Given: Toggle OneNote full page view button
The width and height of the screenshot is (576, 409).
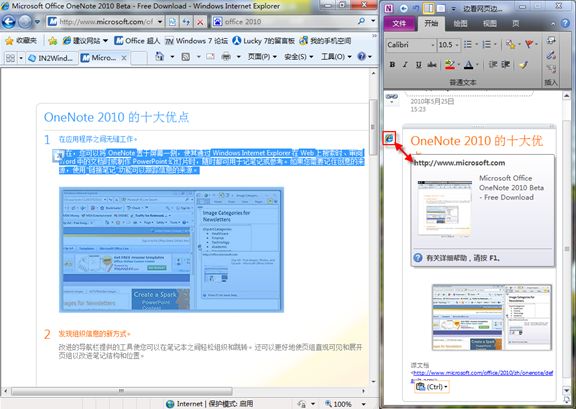Looking at the screenshot, I should [x=441, y=8].
